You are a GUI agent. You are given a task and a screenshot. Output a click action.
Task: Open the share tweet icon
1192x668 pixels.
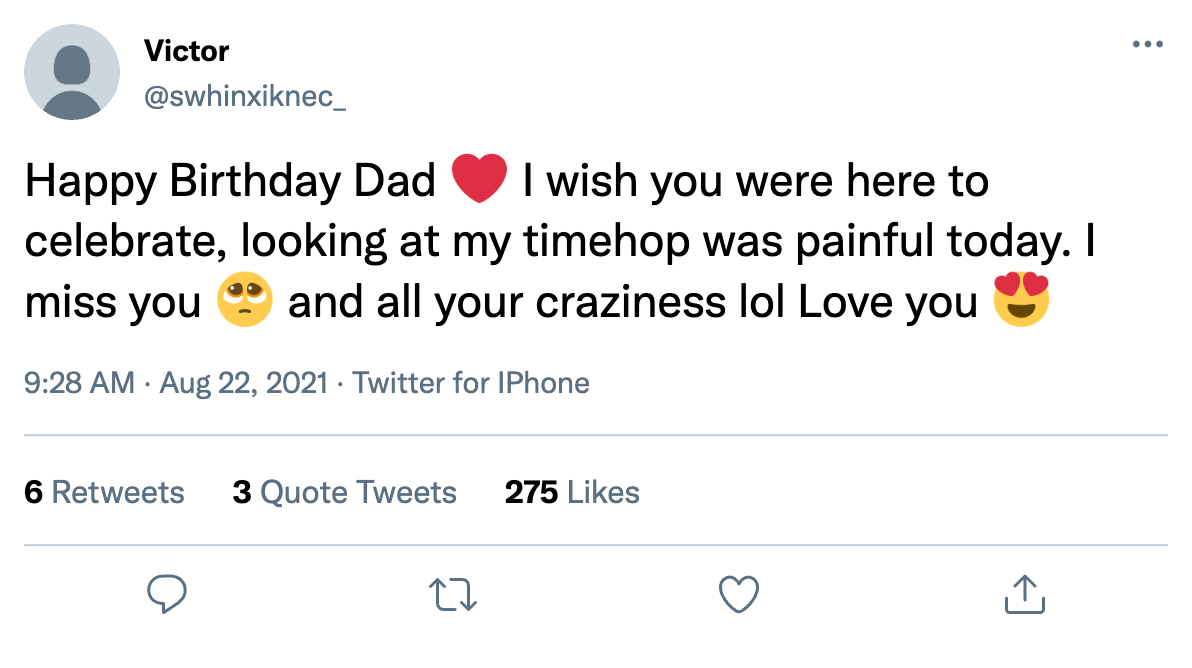point(1024,594)
